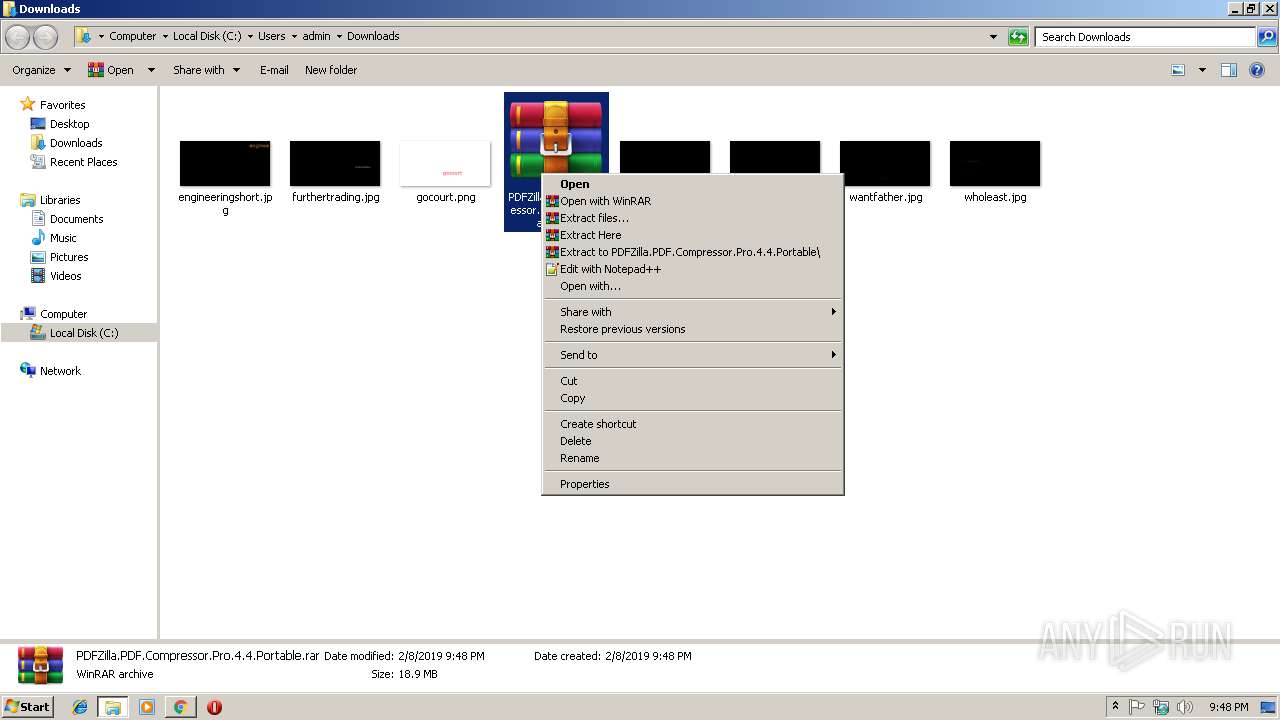The image size is (1280, 720).
Task: Expand the Send to submenu
Action: (x=693, y=355)
